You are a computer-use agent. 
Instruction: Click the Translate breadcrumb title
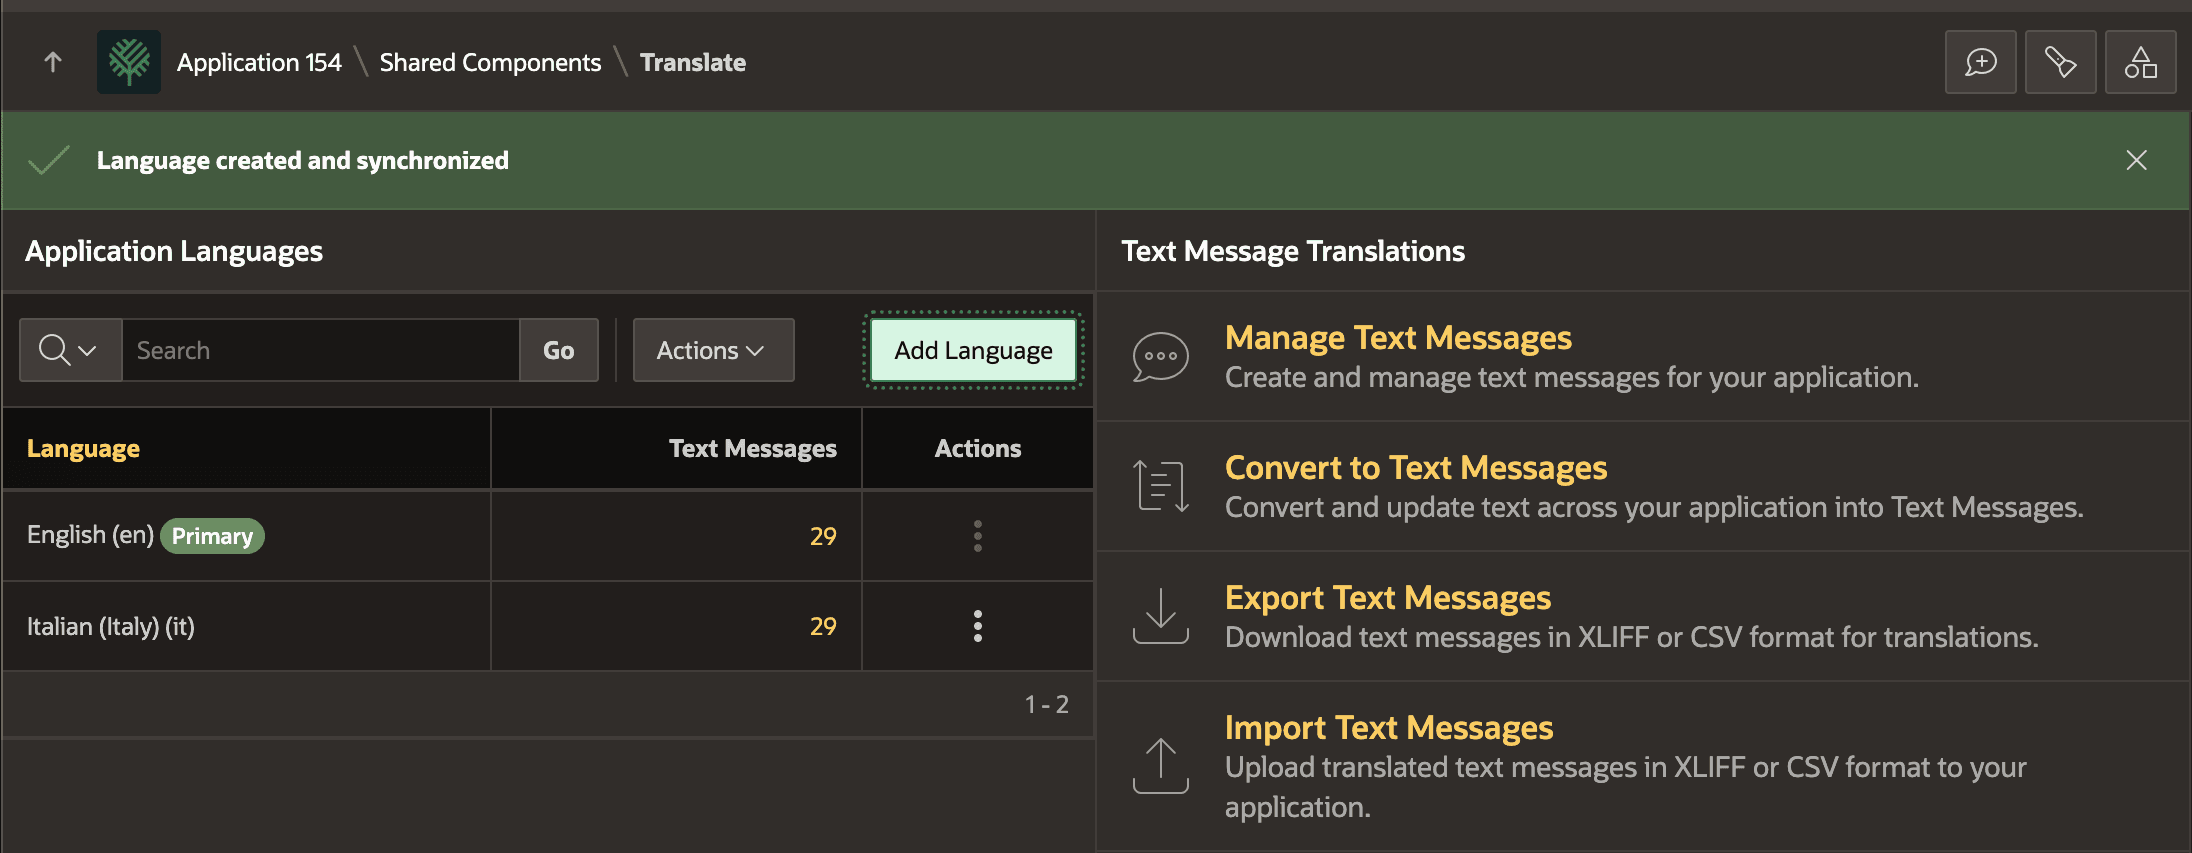pos(693,62)
